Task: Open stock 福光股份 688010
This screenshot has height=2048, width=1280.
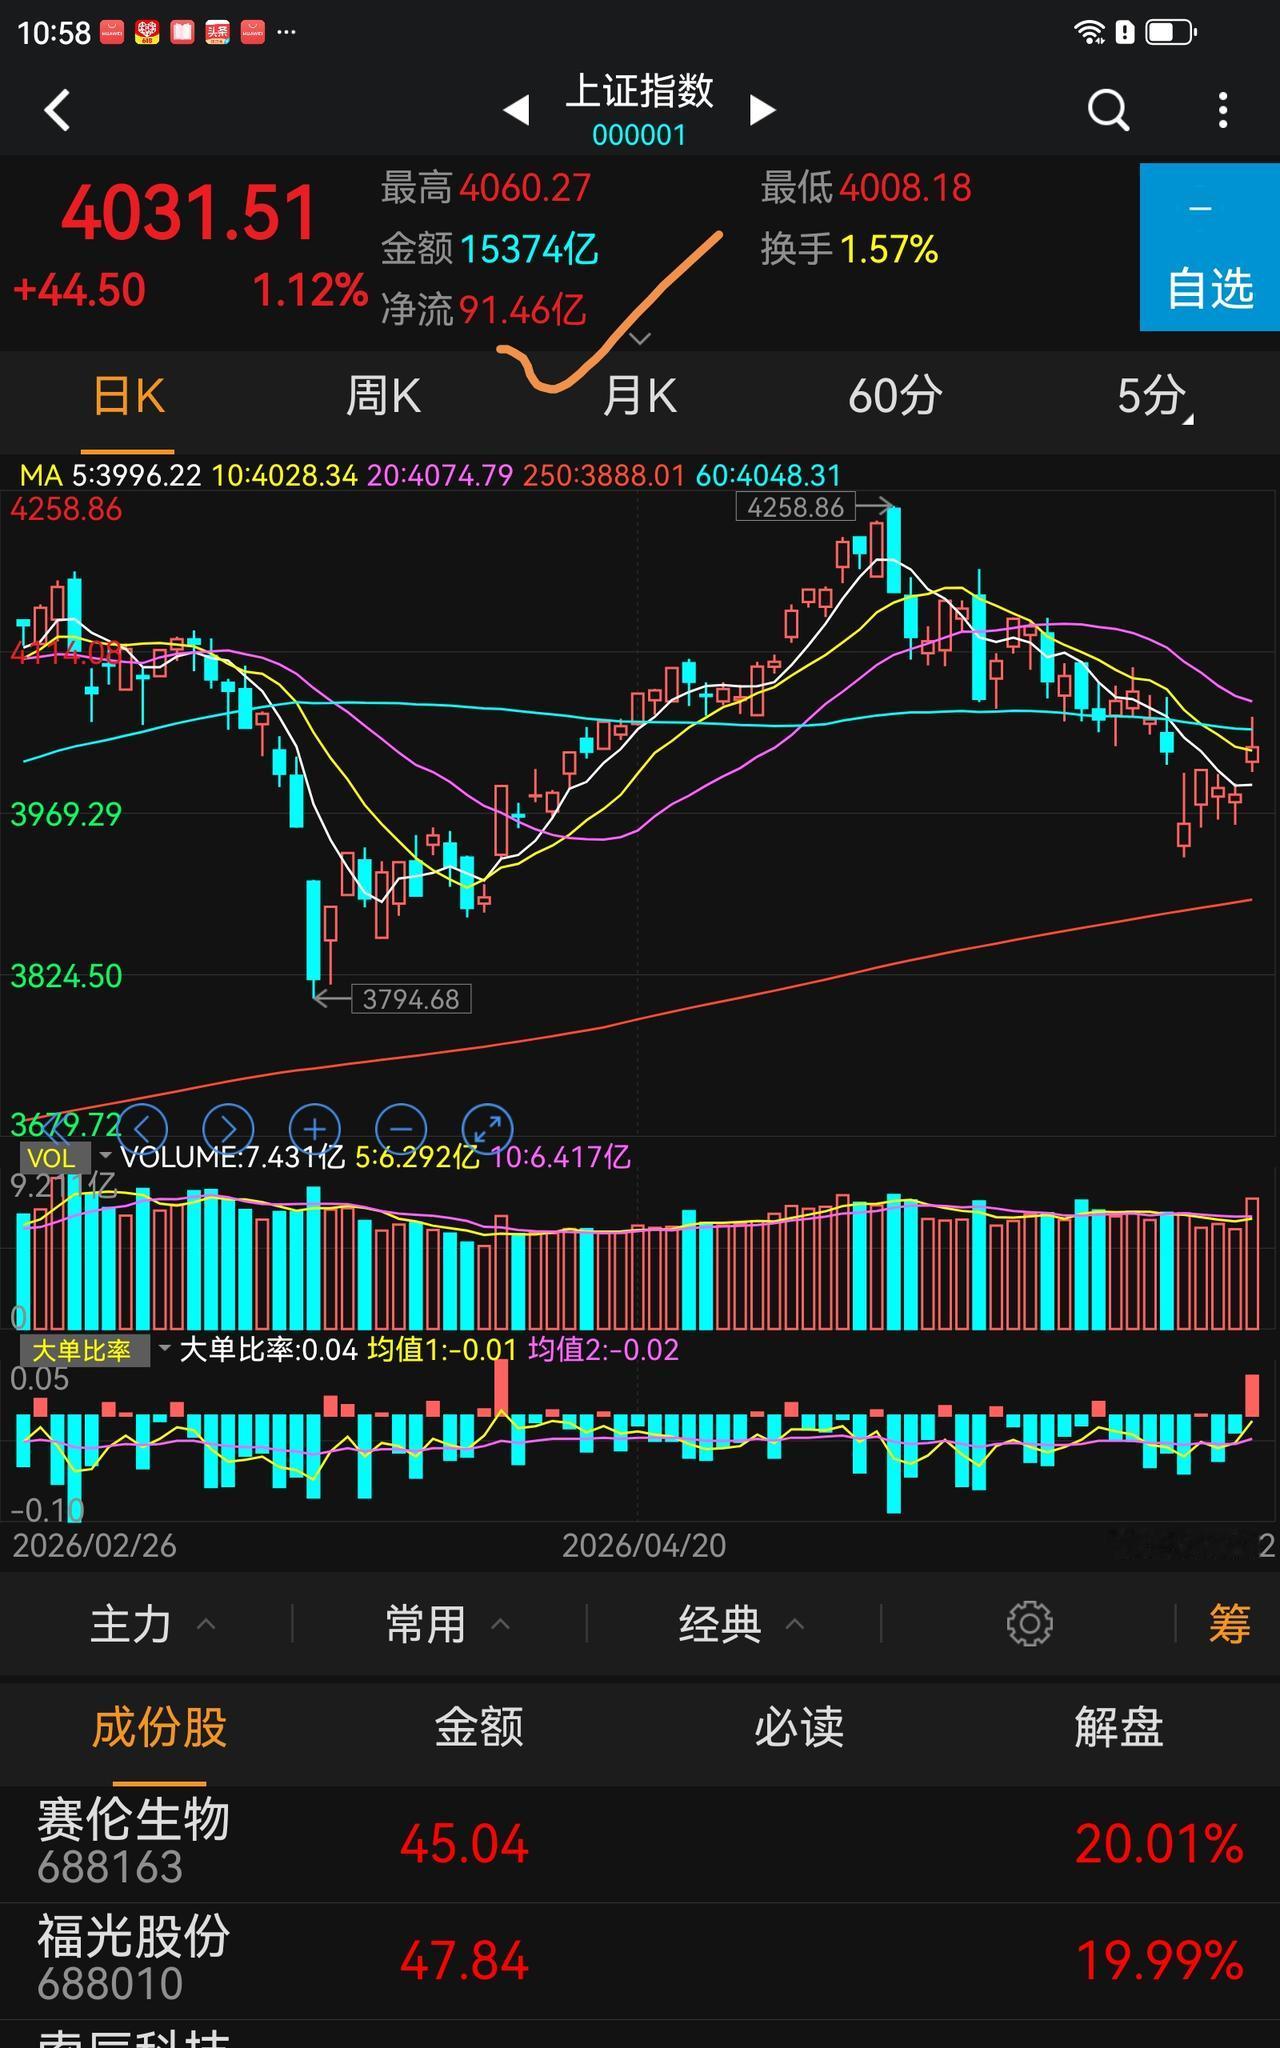Action: (640, 1961)
